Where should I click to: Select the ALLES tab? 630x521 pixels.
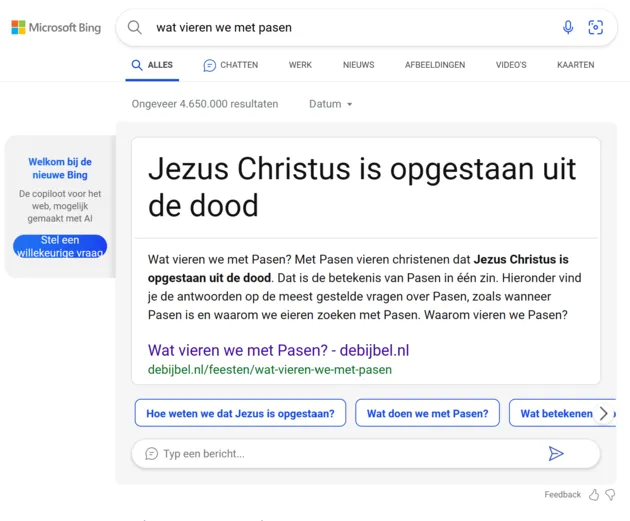tap(152, 65)
